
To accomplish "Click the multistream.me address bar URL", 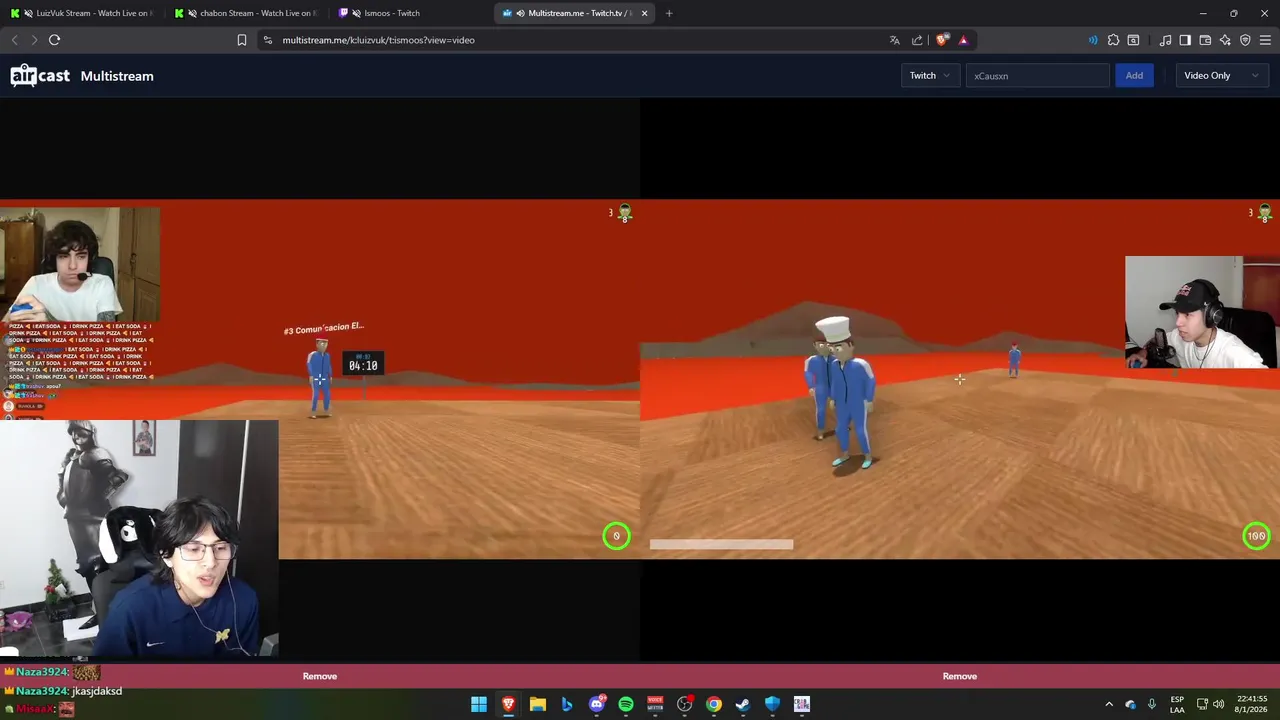I will tap(378, 40).
